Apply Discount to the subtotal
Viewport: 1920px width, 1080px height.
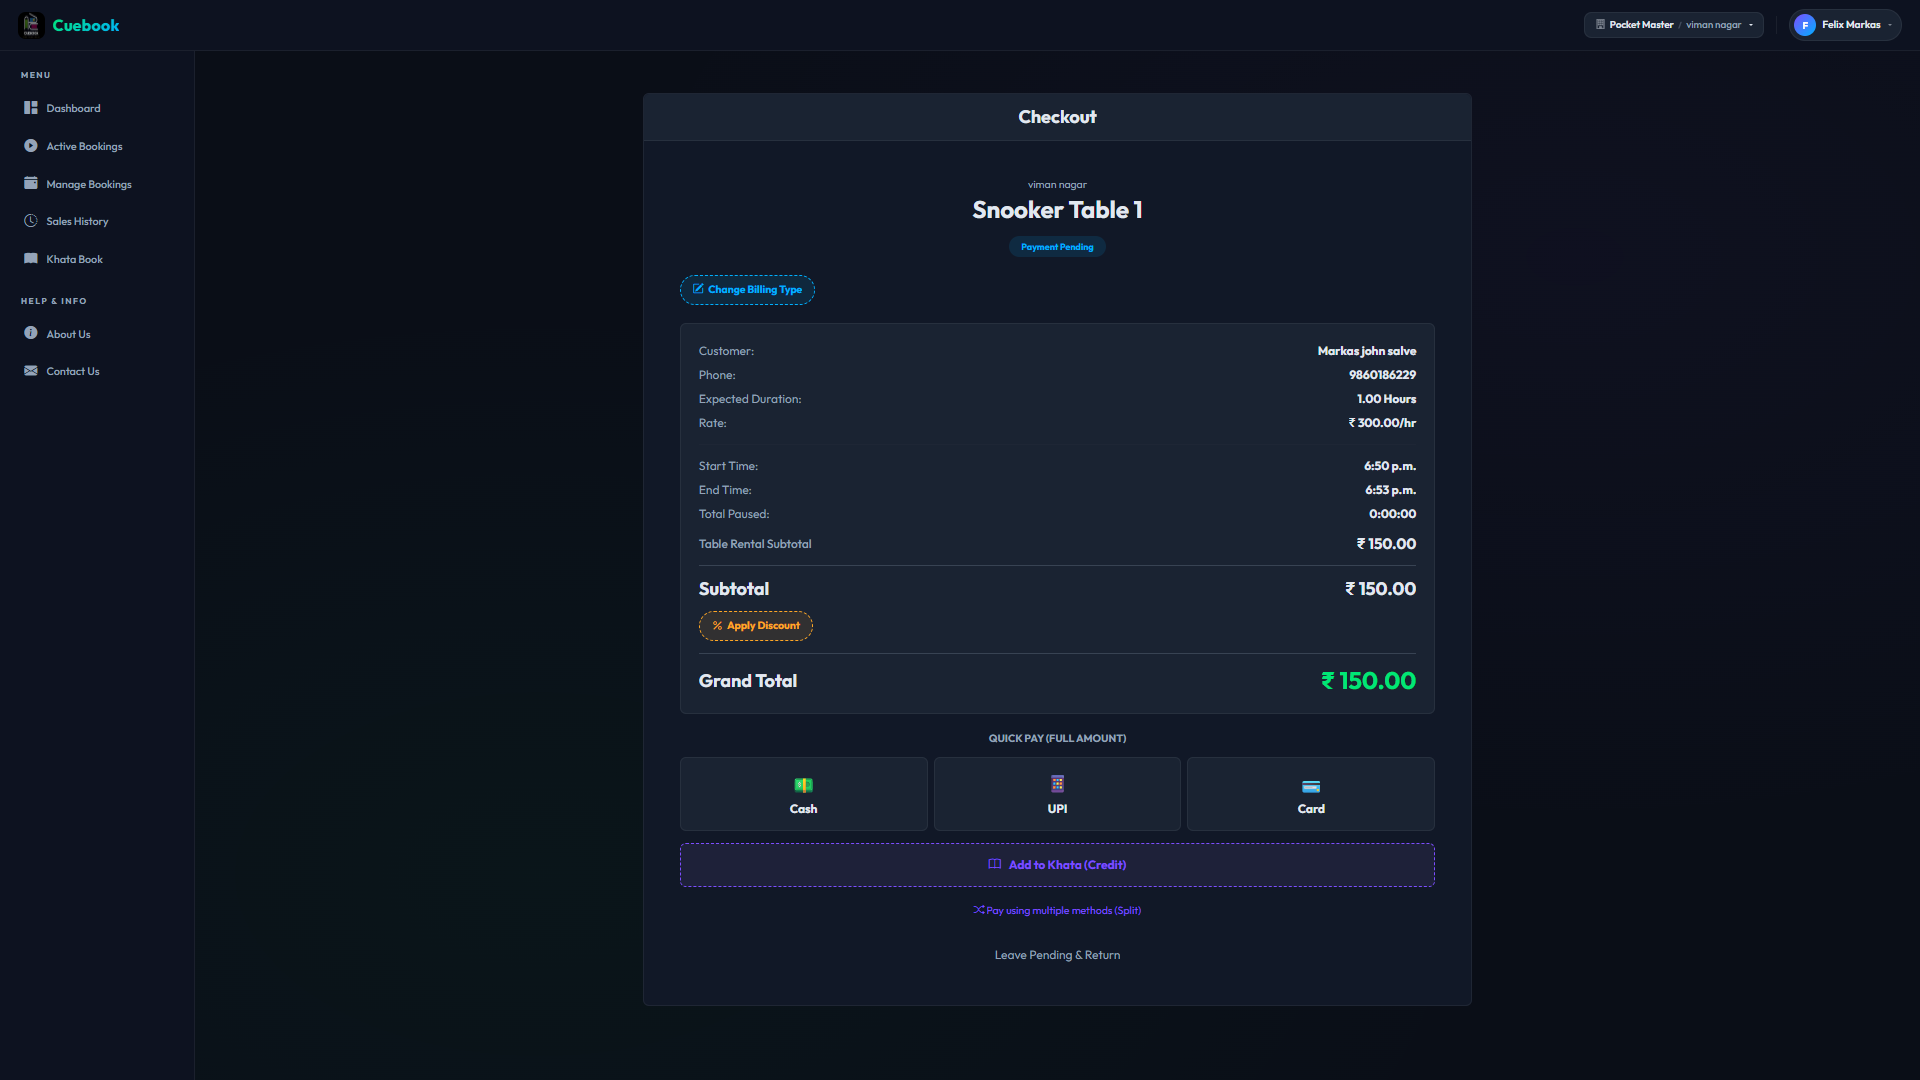(755, 626)
